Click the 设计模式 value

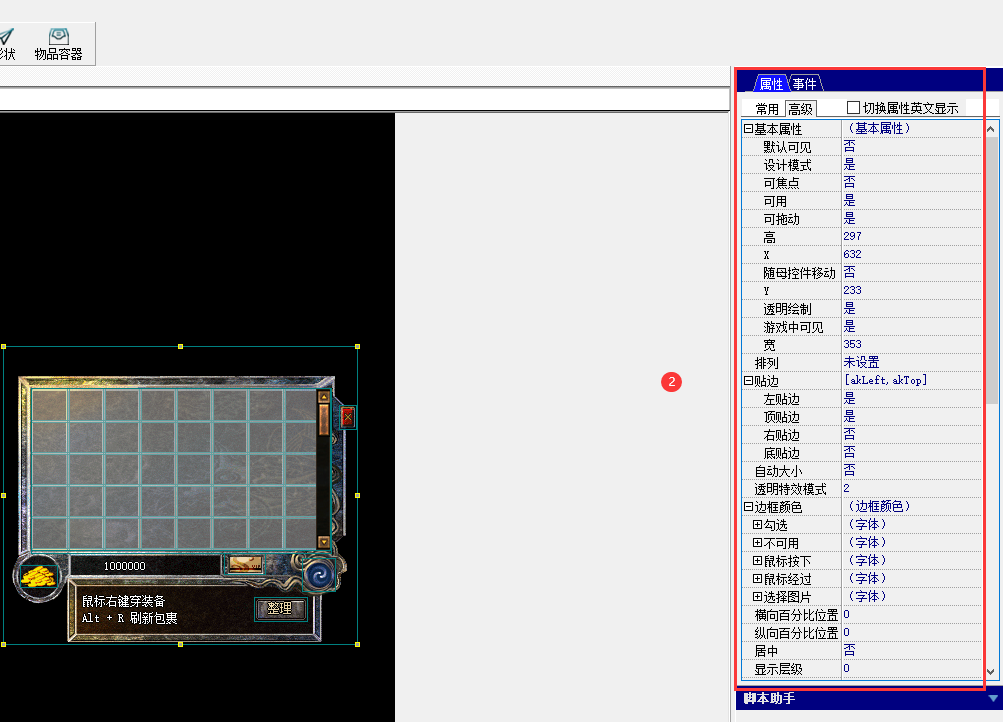tap(849, 164)
